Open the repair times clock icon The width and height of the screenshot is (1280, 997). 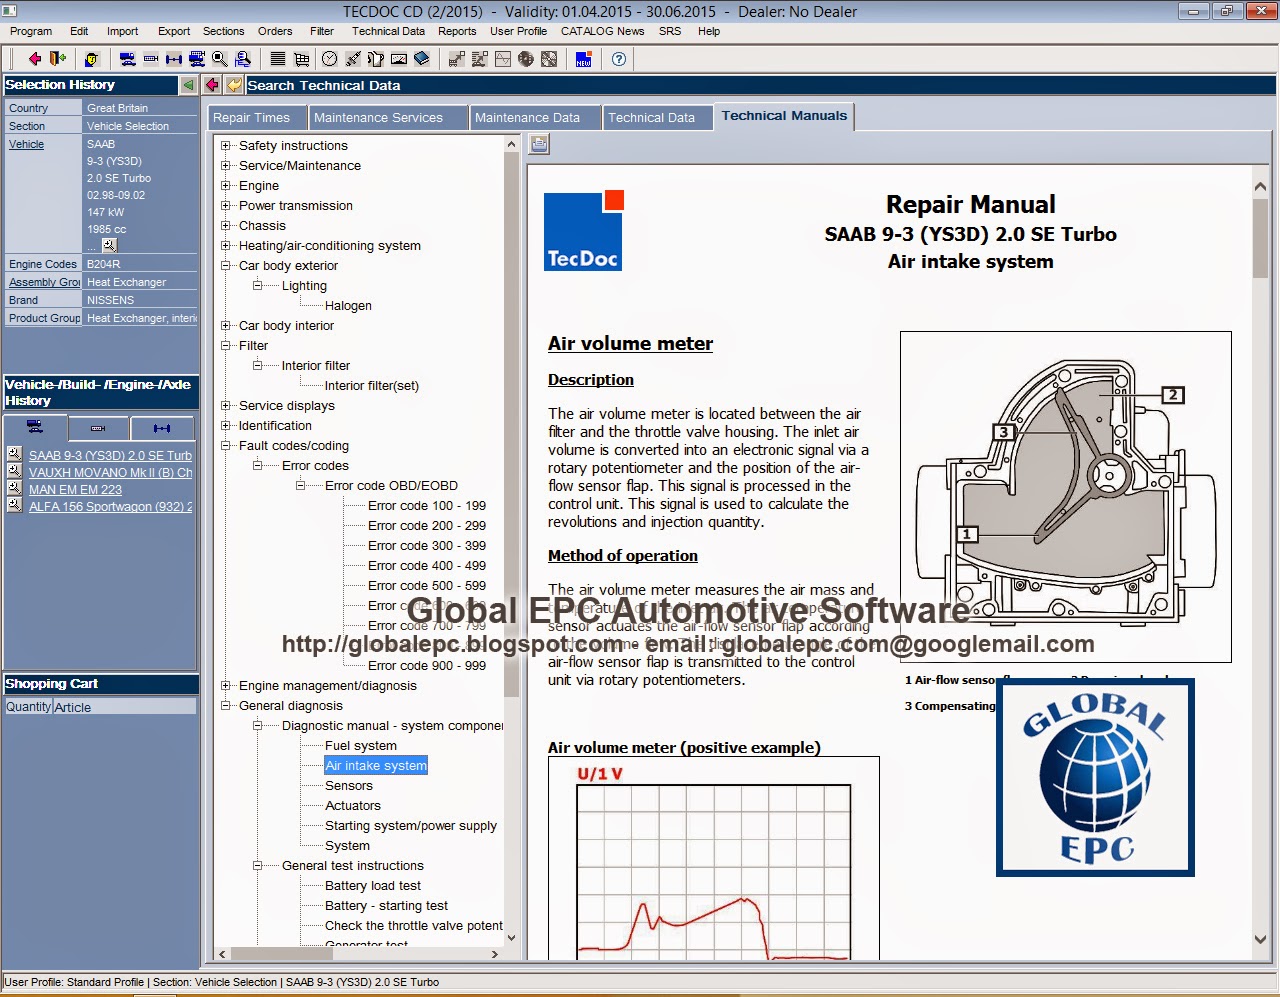329,59
